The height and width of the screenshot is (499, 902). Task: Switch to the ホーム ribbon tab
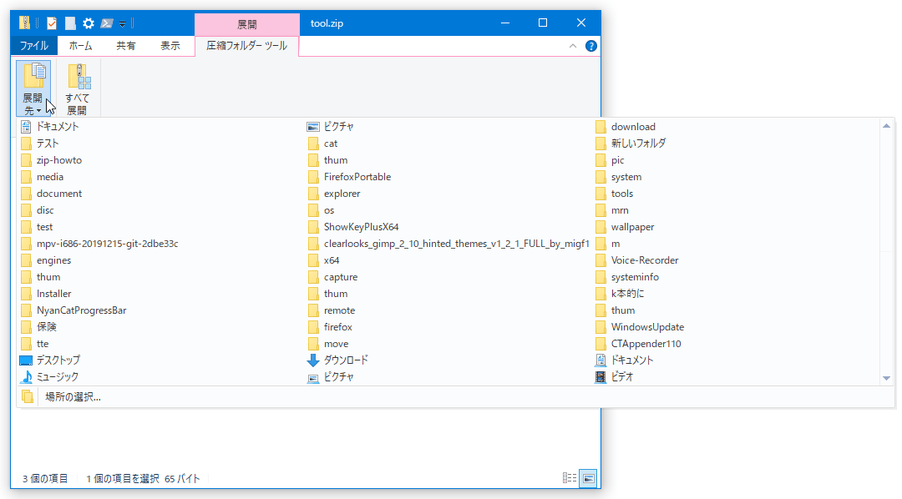(x=81, y=46)
